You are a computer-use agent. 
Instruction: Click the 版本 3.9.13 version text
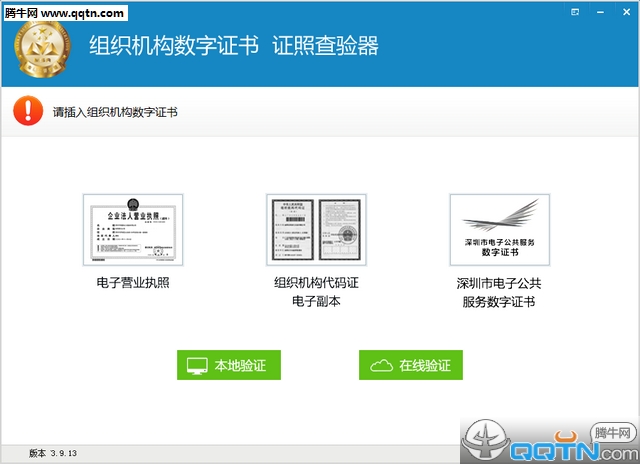pos(53,453)
